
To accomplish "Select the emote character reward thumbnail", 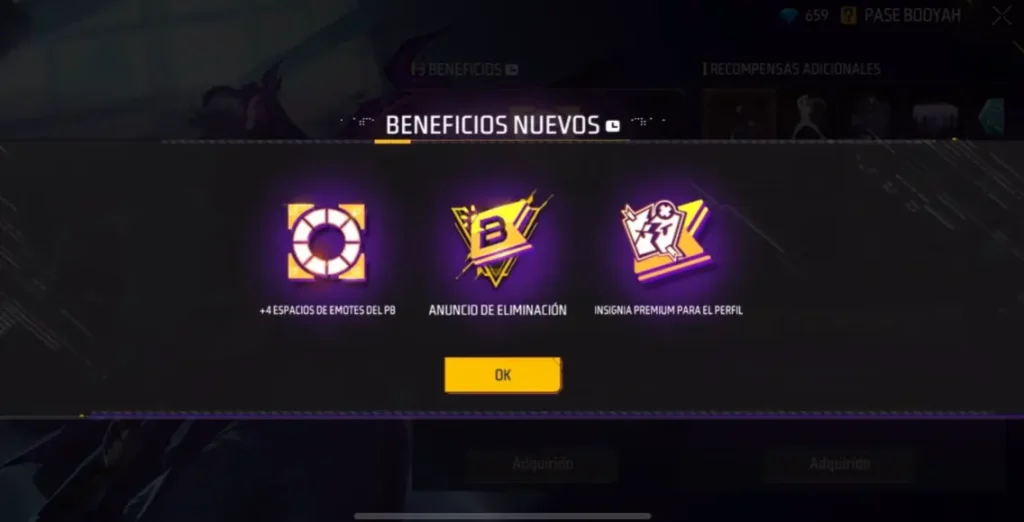I will tap(808, 115).
